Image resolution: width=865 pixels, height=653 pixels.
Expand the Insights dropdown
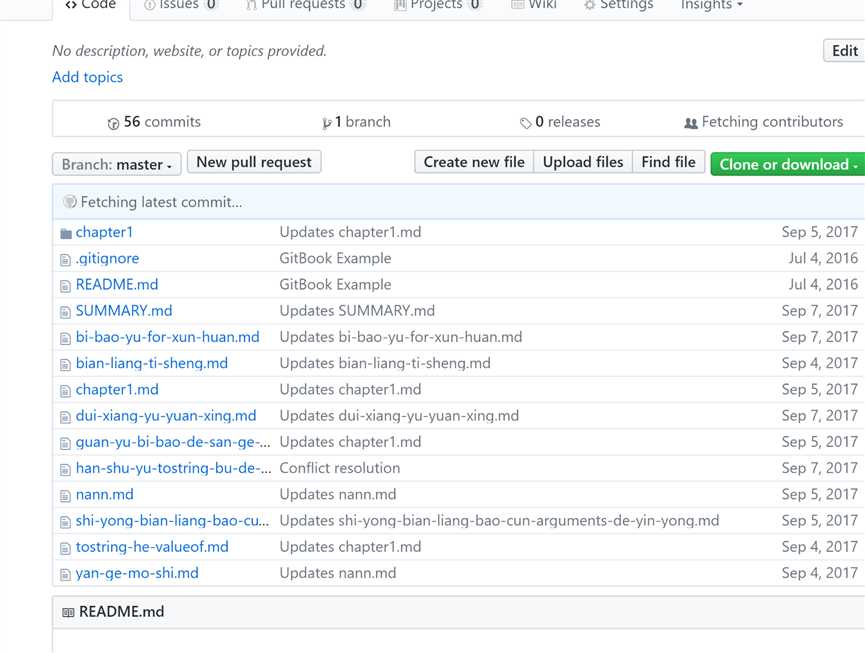712,4
